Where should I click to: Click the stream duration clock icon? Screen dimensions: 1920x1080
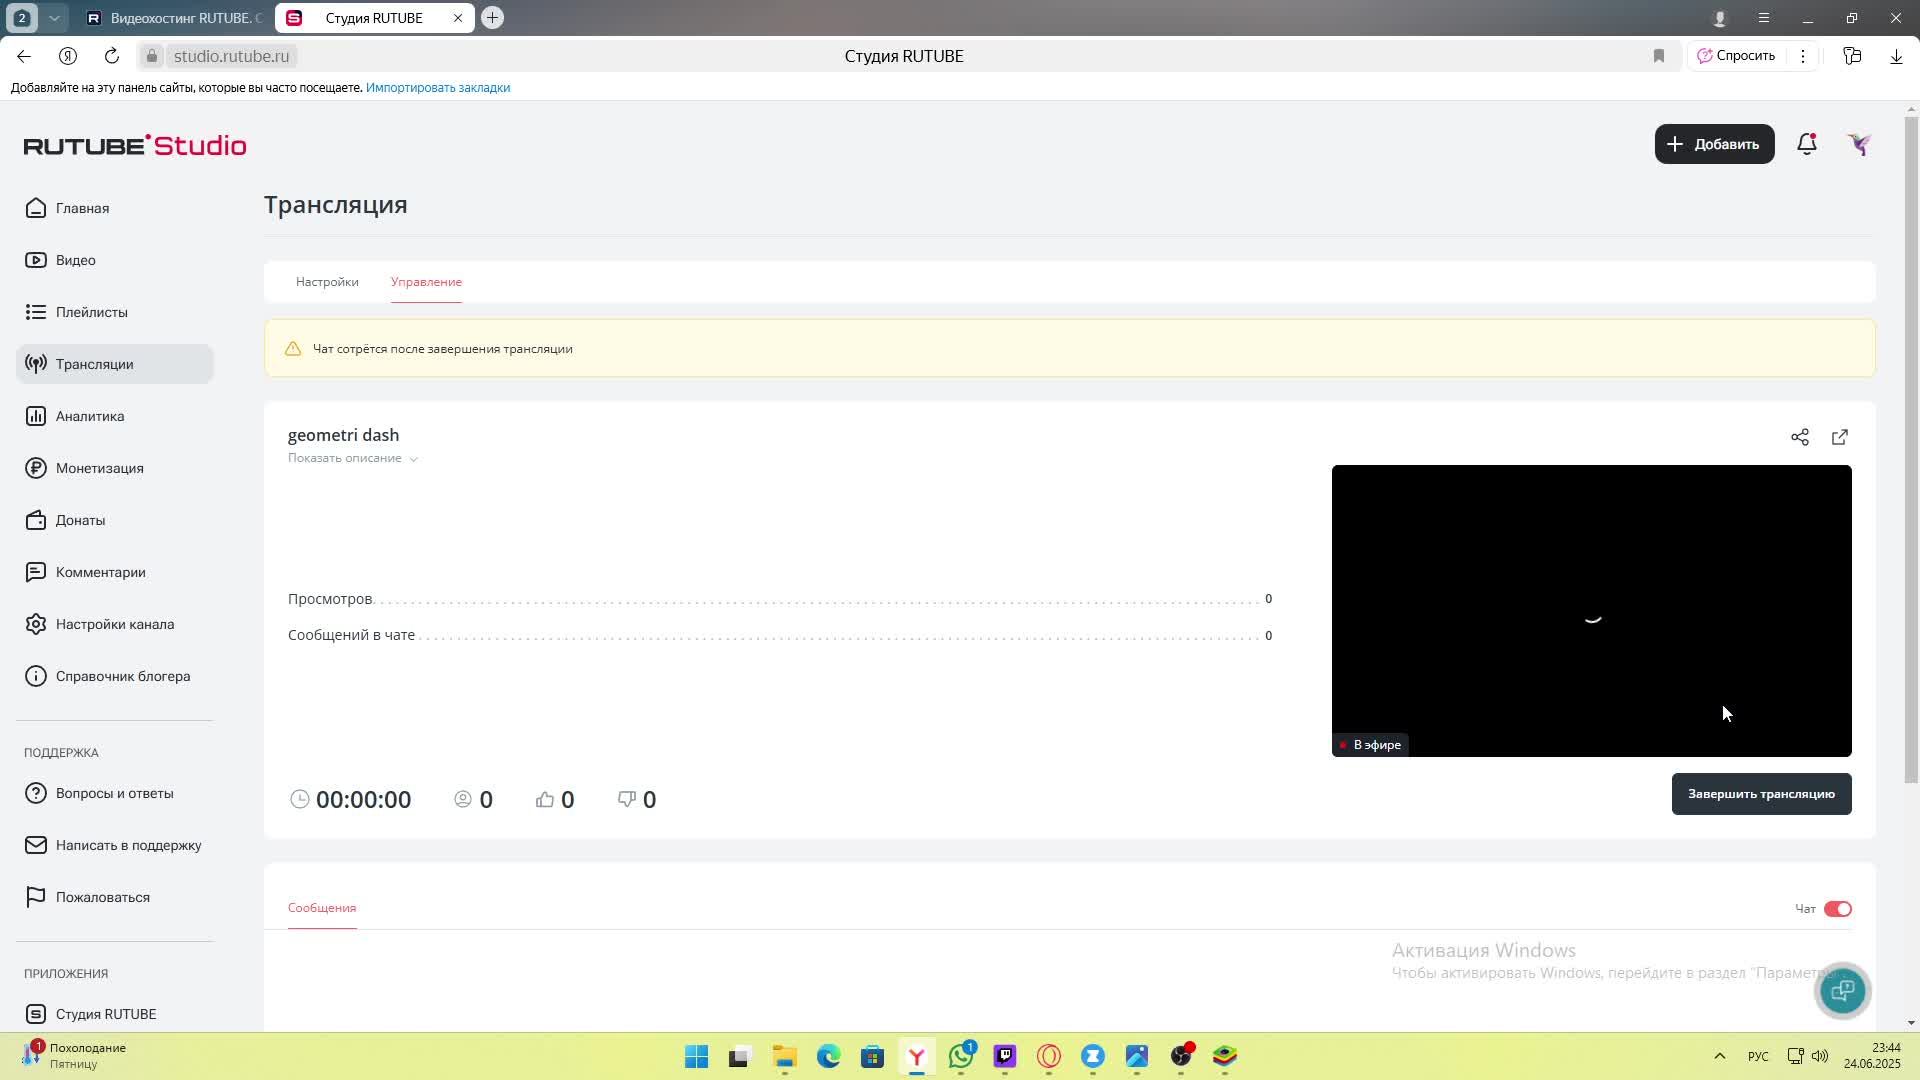click(299, 799)
